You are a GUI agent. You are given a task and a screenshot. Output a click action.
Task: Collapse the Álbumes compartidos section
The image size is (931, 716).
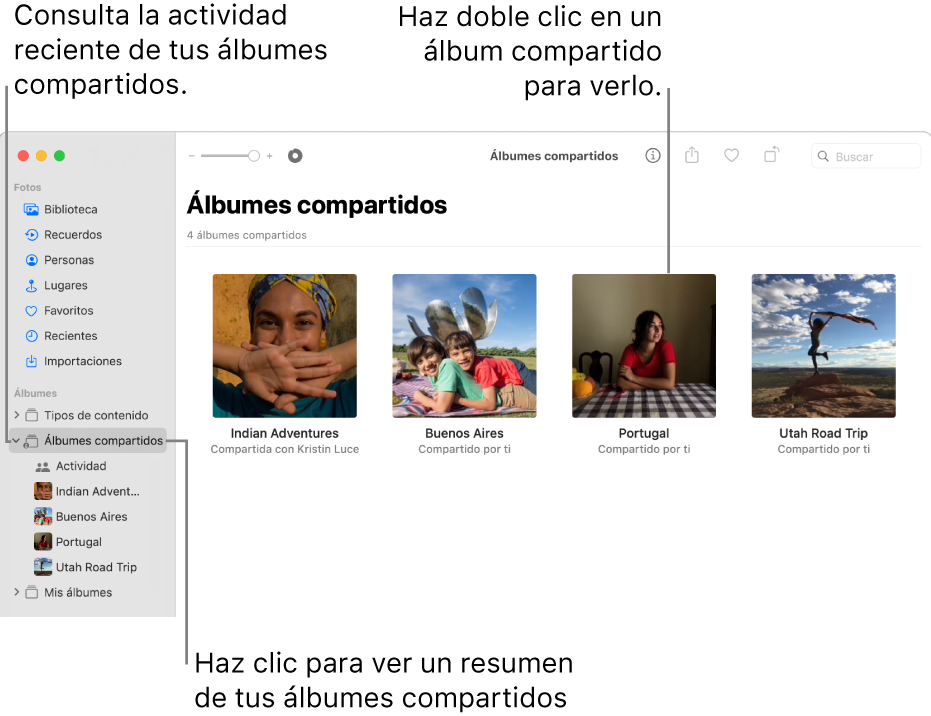pyautogui.click(x=16, y=440)
